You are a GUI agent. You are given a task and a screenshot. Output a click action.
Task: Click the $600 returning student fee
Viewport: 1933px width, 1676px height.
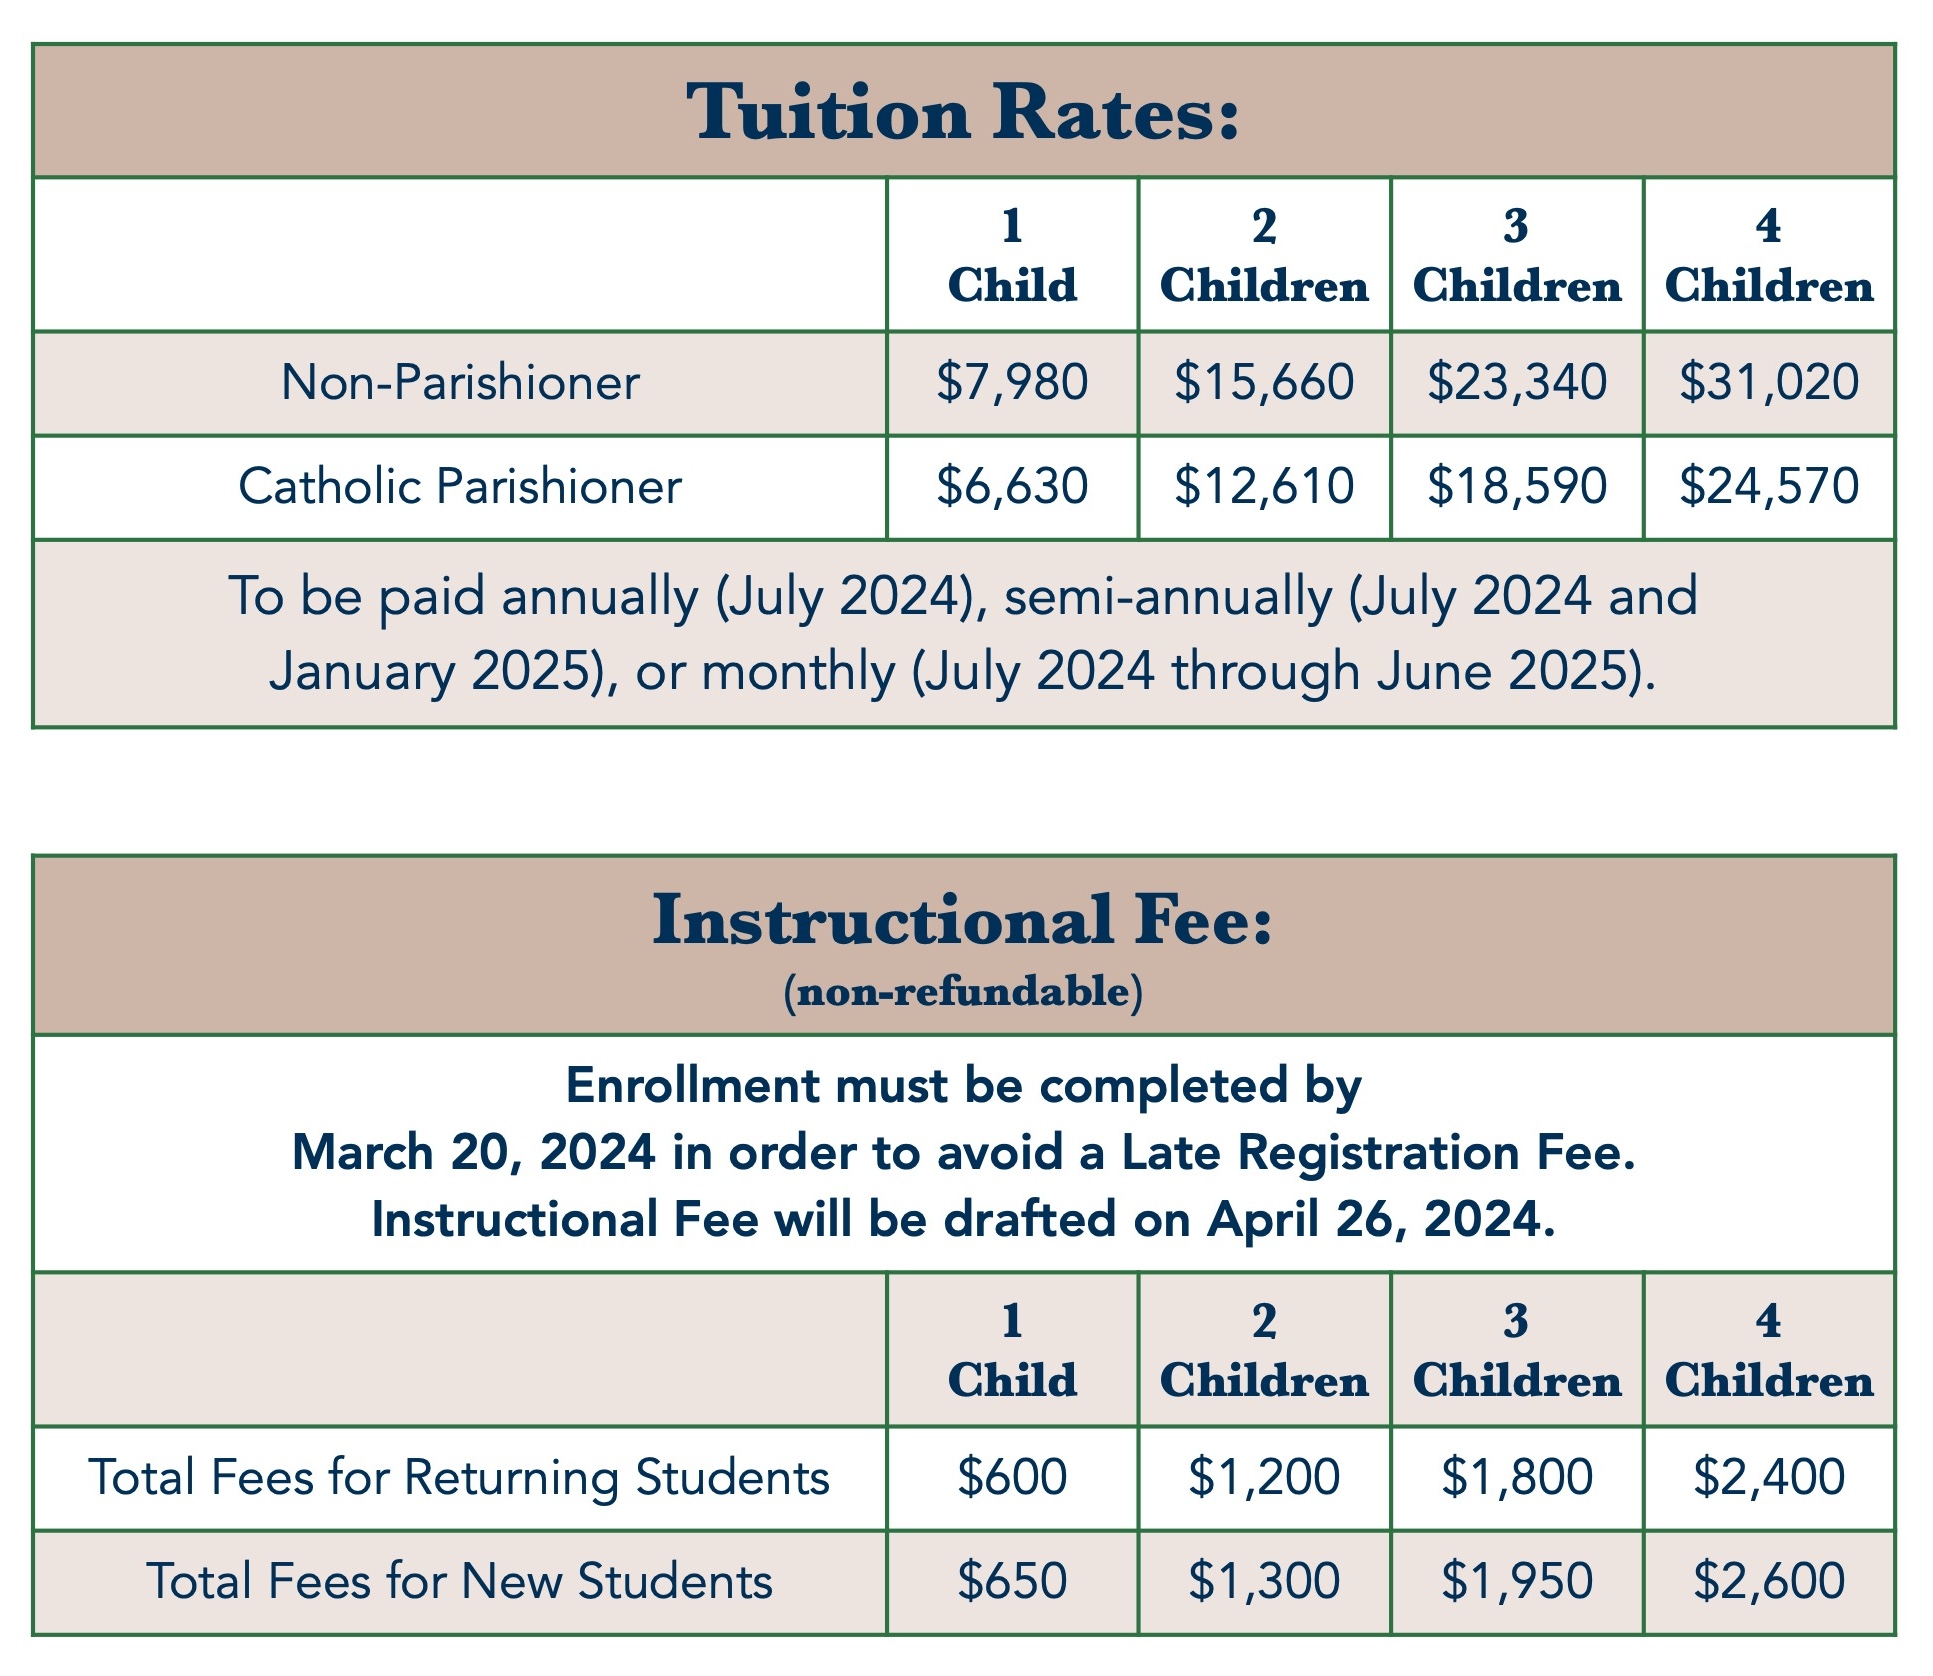pyautogui.click(x=1012, y=1478)
